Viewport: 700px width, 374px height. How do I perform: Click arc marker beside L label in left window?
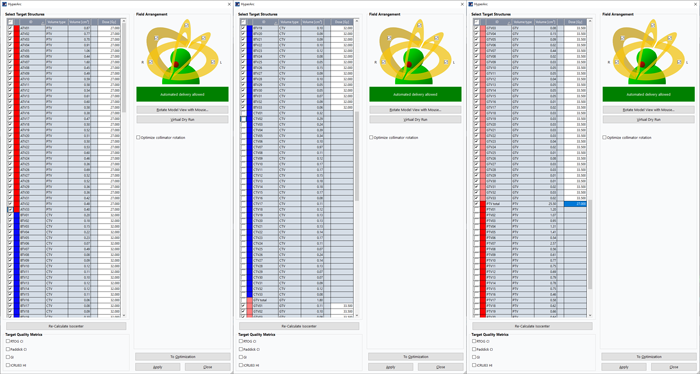tap(213, 62)
